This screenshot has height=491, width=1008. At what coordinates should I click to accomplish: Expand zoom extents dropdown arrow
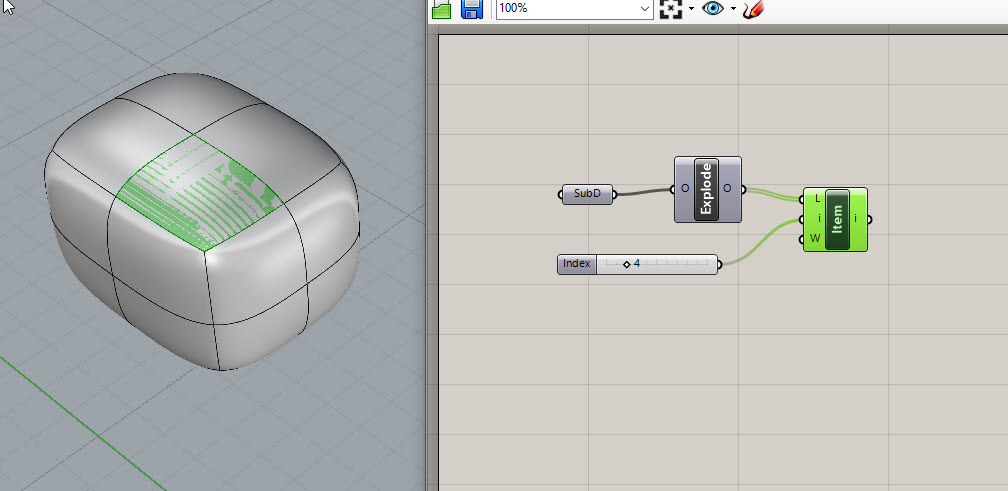(691, 9)
